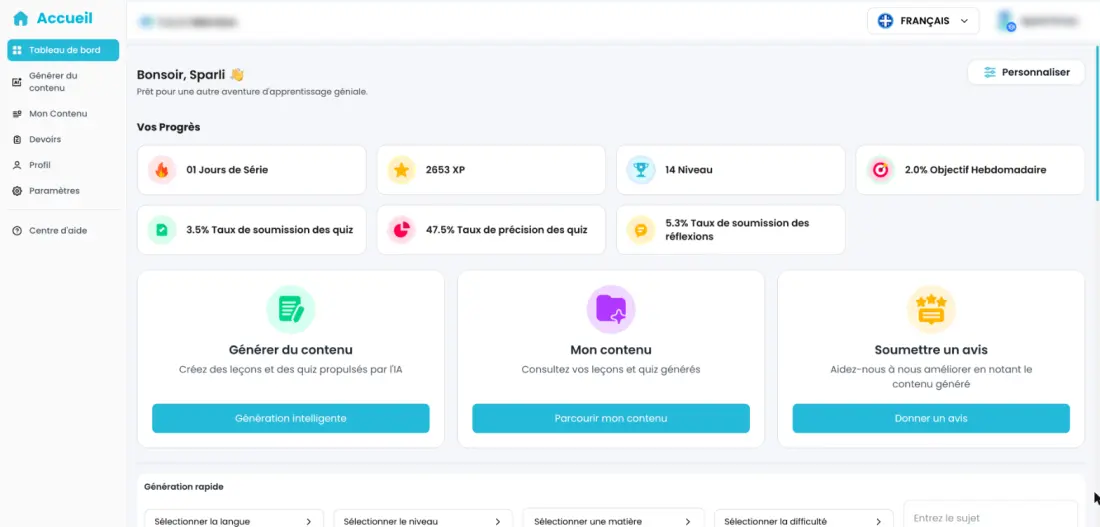1100x527 pixels.
Task: Click the Donner un avis button
Action: tap(931, 418)
